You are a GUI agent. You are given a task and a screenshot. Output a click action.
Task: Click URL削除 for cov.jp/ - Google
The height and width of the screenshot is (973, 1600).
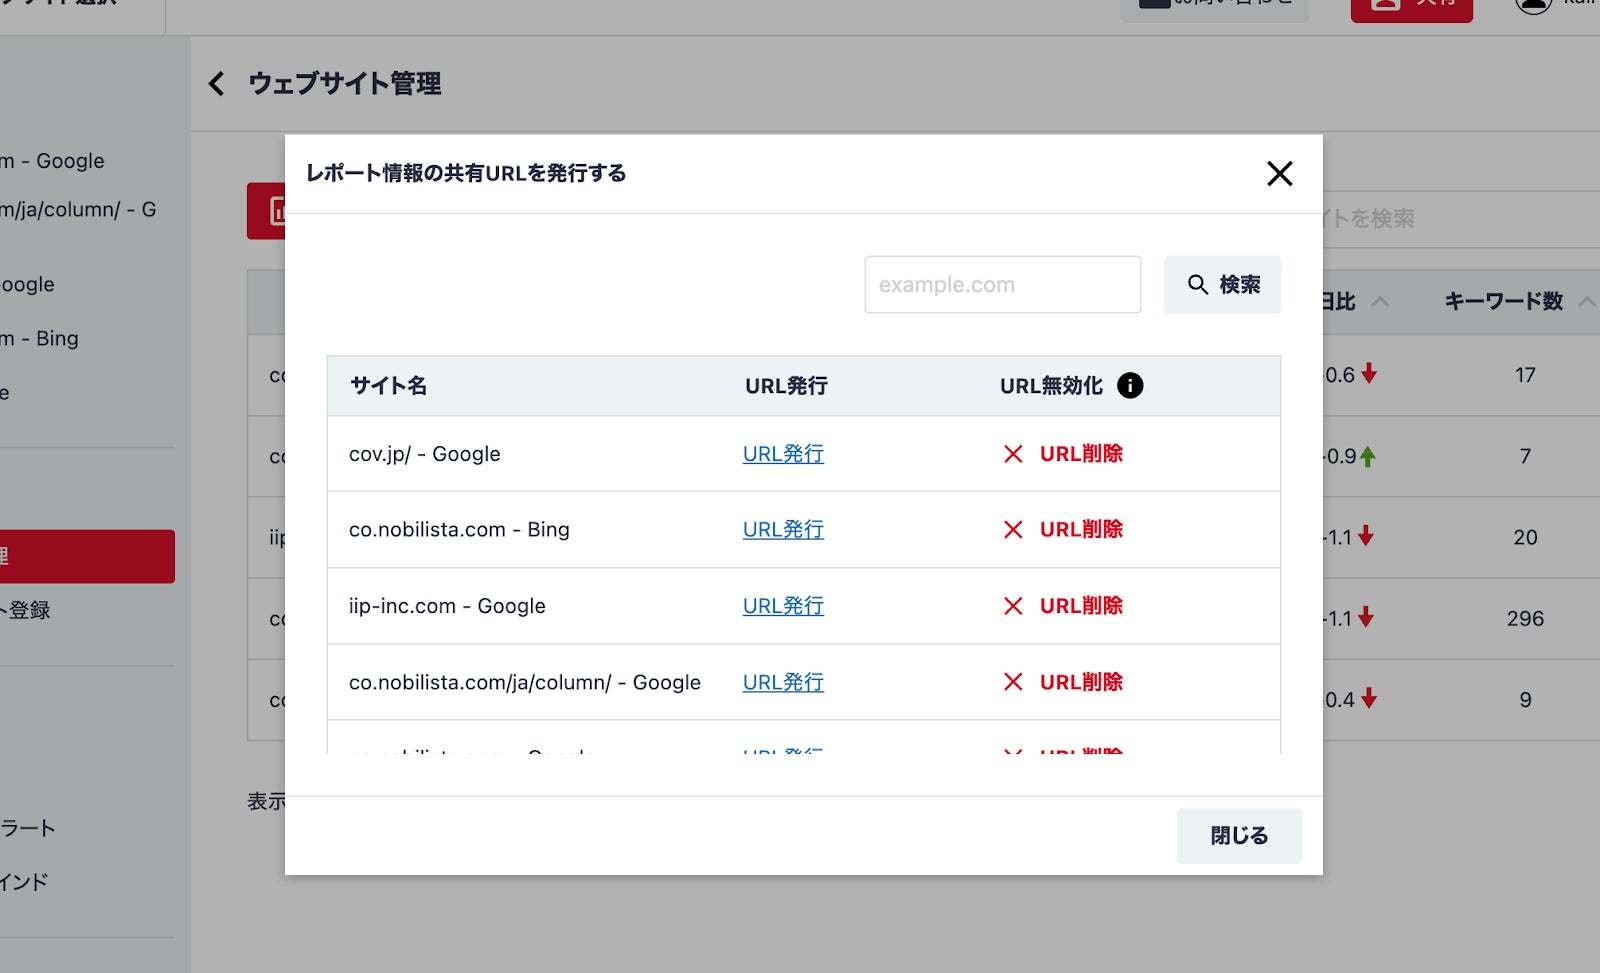pyautogui.click(x=1081, y=454)
